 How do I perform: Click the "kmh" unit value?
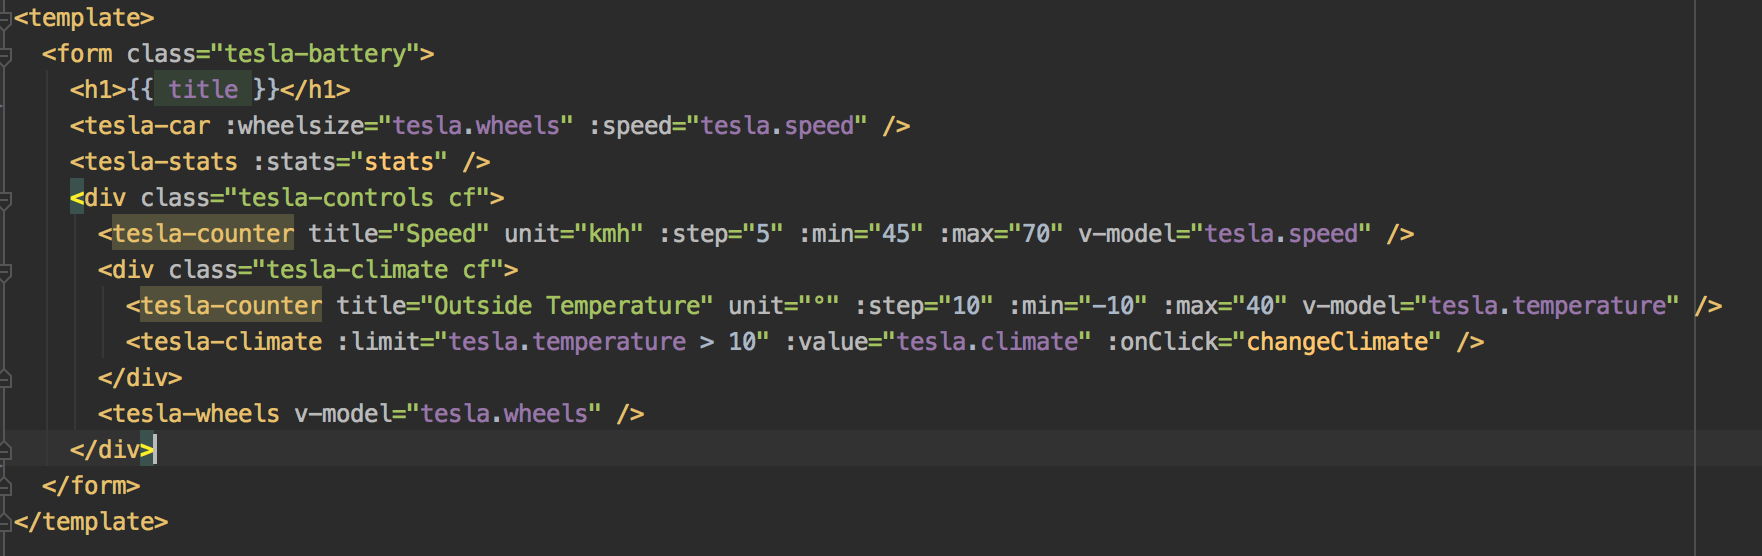tap(609, 234)
